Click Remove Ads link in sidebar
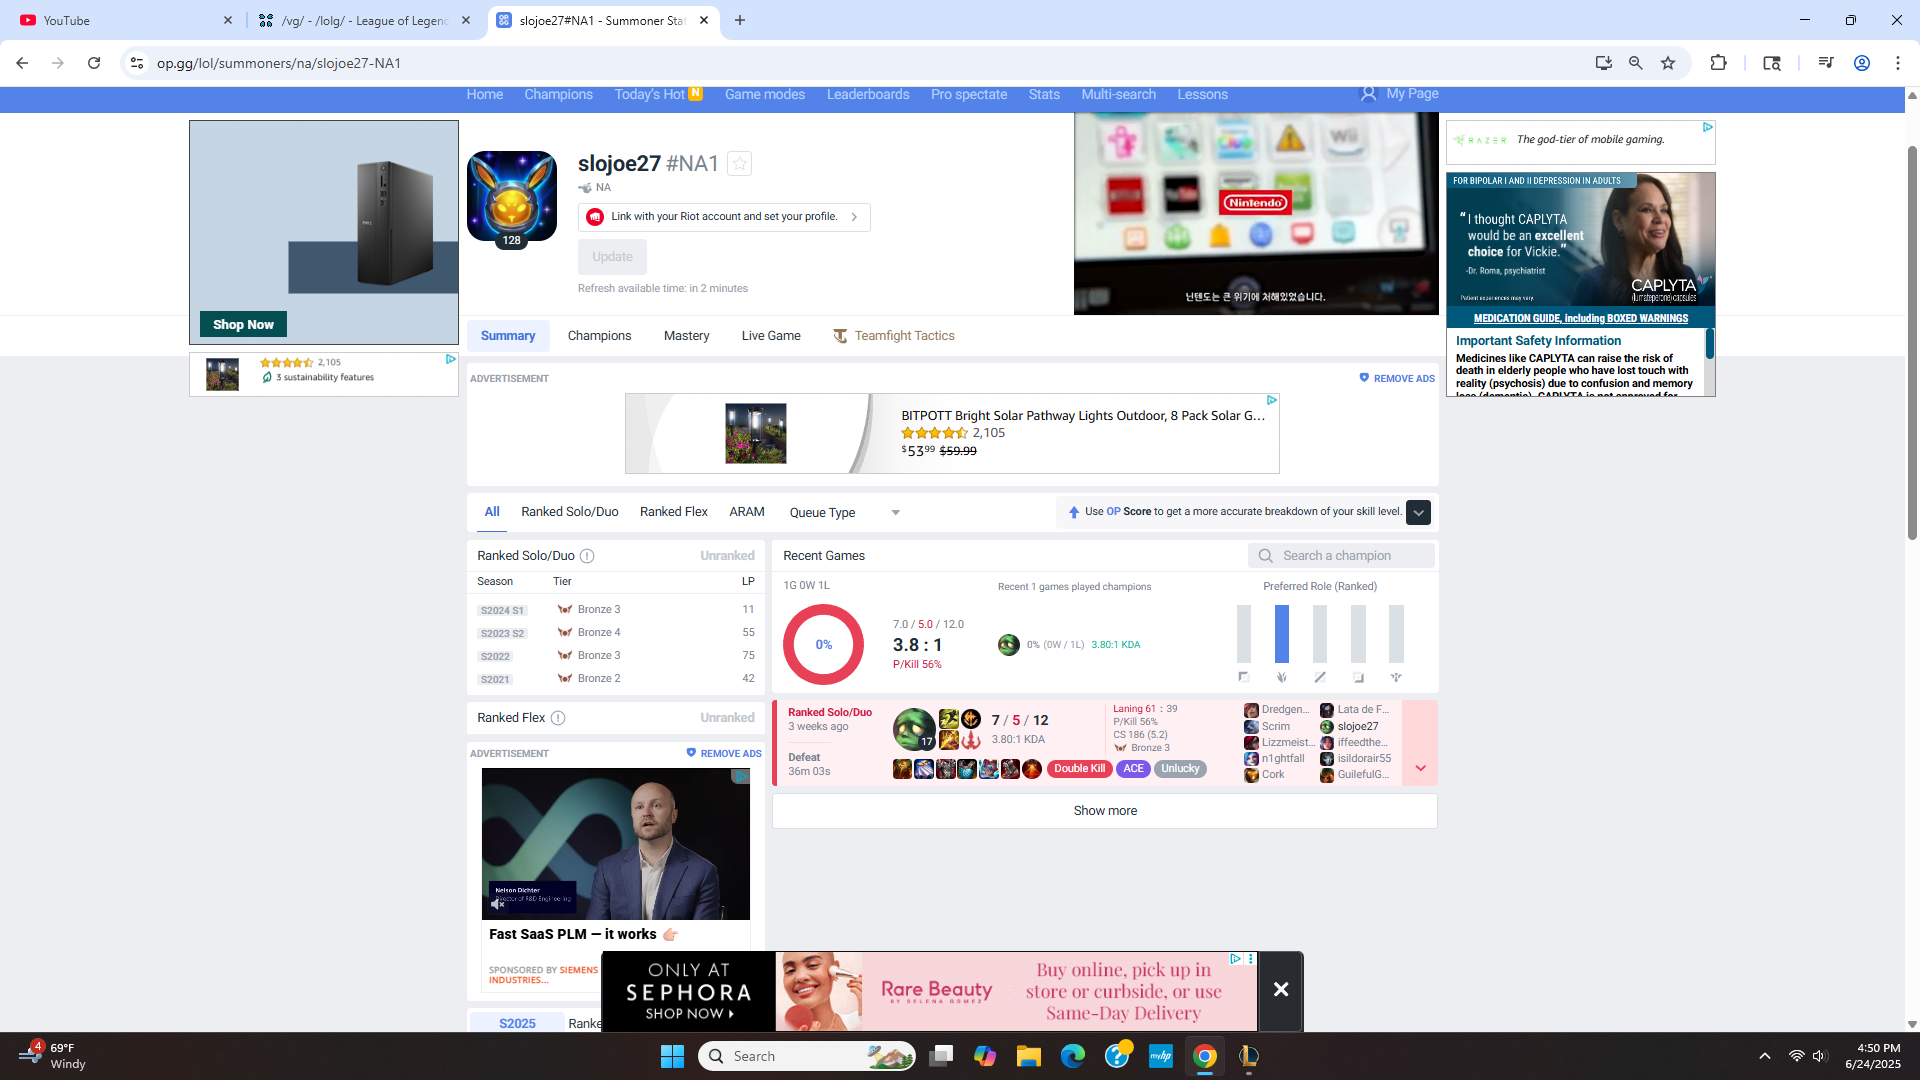The image size is (1920, 1080). [x=724, y=754]
